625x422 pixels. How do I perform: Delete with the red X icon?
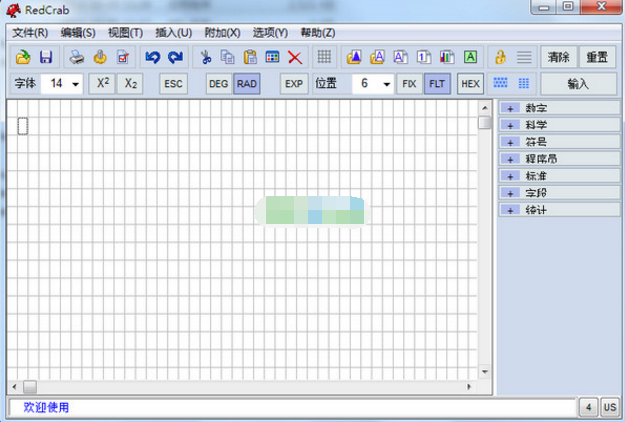295,57
